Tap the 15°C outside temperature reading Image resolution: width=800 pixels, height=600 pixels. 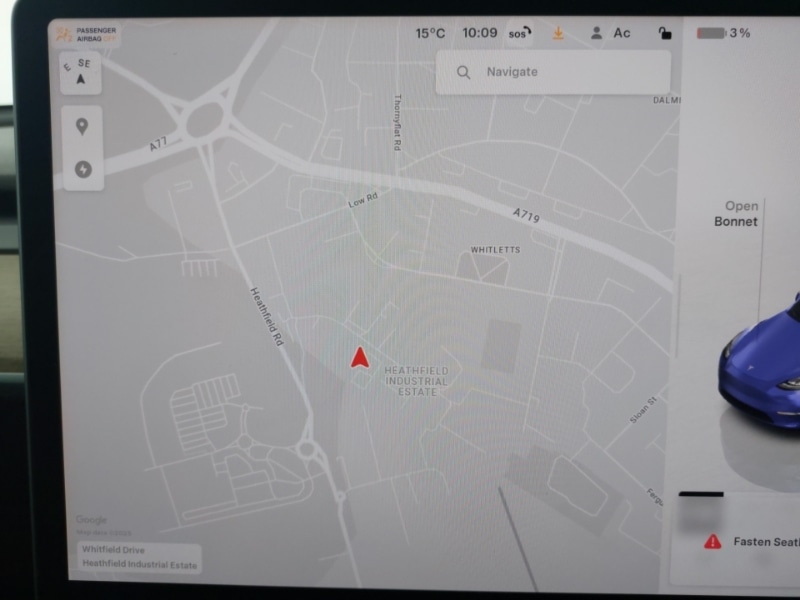430,33
